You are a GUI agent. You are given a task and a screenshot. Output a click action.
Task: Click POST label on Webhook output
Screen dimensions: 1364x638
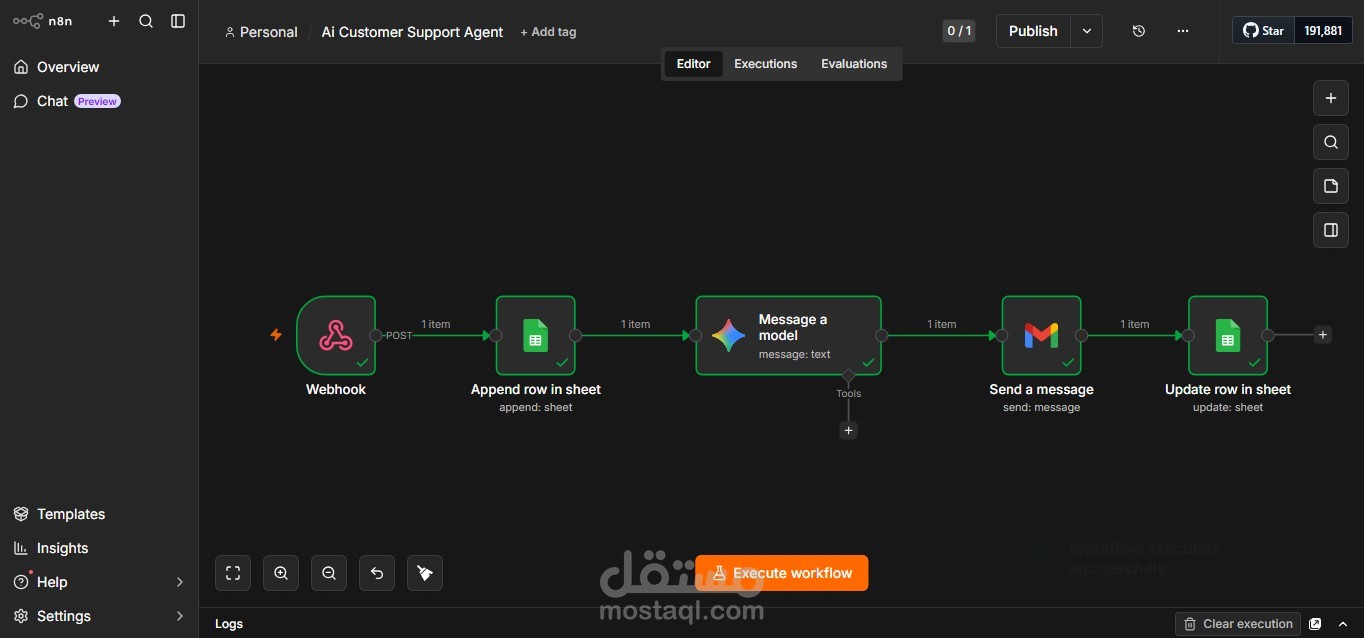(x=399, y=335)
